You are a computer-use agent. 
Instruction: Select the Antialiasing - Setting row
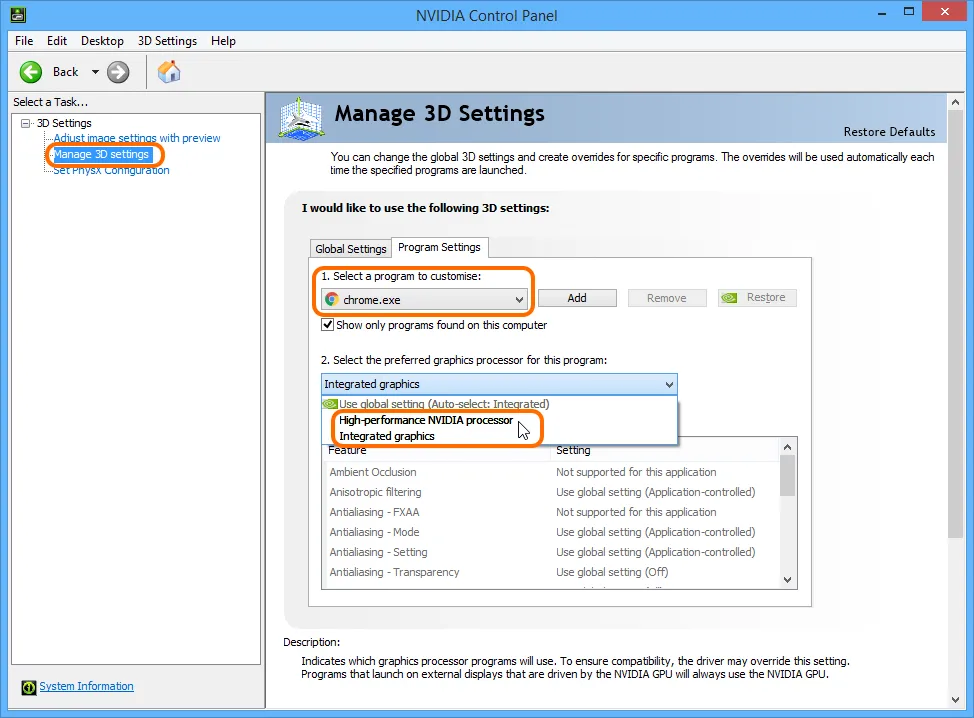pyautogui.click(x=550, y=552)
